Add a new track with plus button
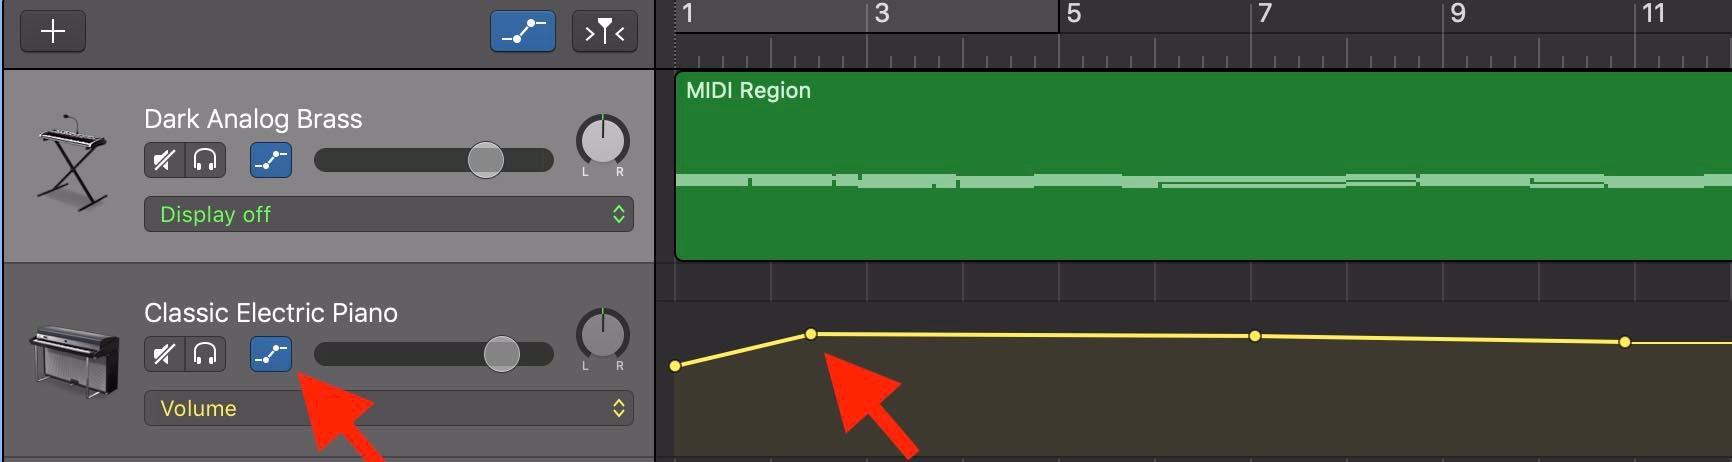The height and width of the screenshot is (462, 1732). (53, 32)
